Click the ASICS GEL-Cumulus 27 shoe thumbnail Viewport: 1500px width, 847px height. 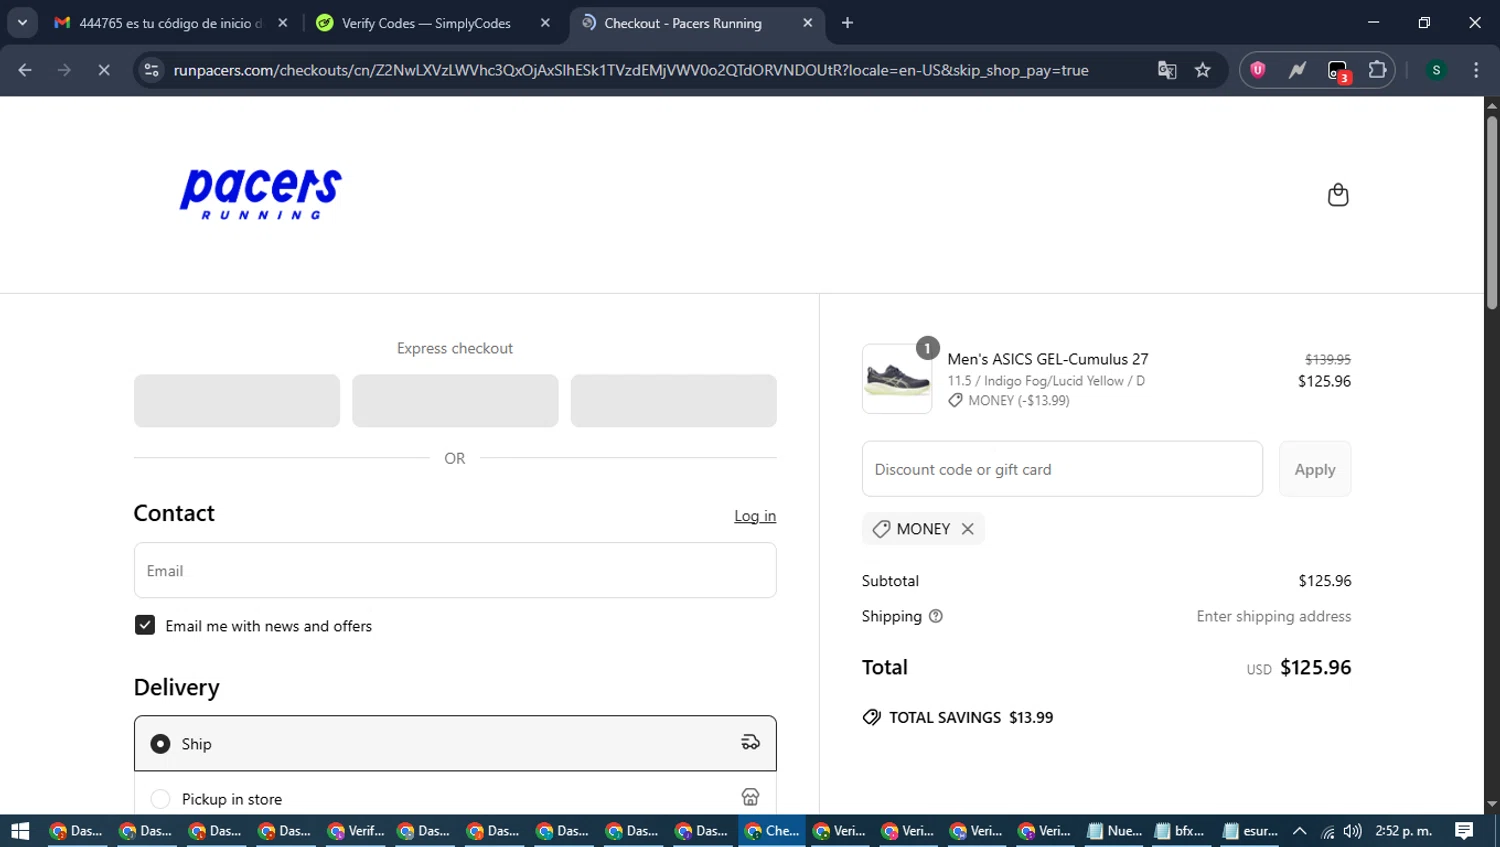click(897, 379)
